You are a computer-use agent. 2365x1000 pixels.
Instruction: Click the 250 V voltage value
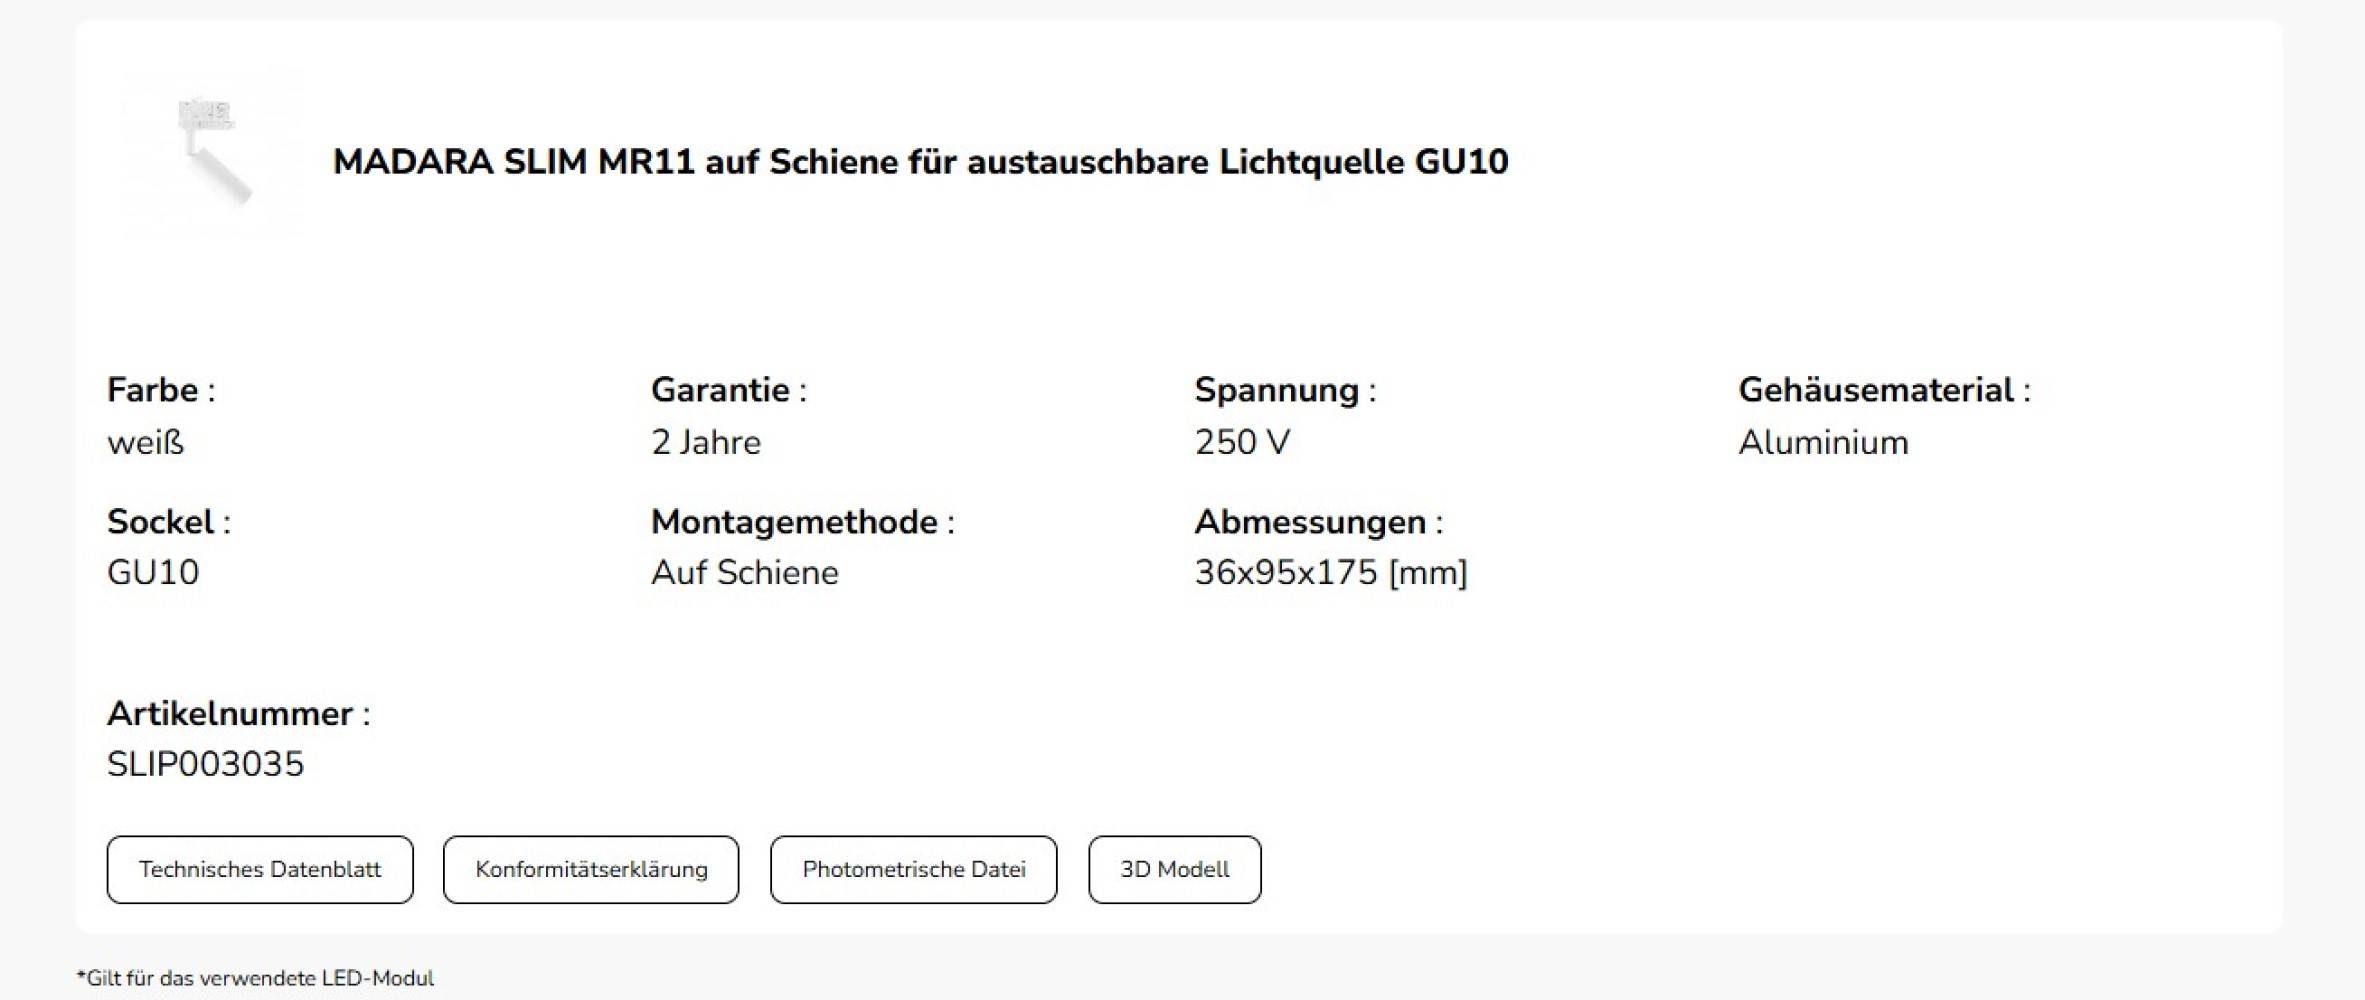1243,441
